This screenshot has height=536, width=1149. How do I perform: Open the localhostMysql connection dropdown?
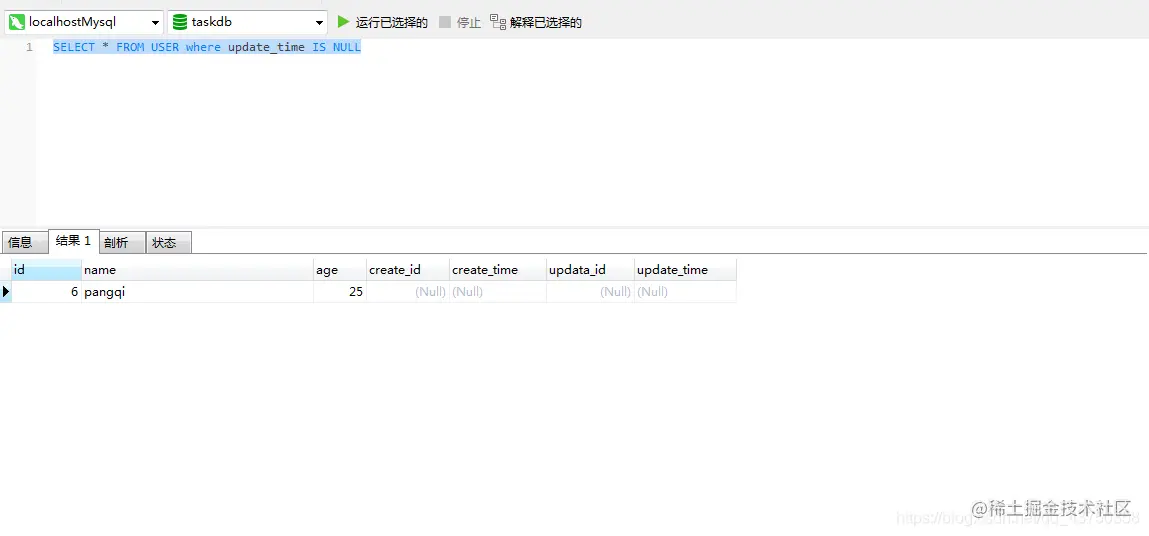click(x=155, y=23)
